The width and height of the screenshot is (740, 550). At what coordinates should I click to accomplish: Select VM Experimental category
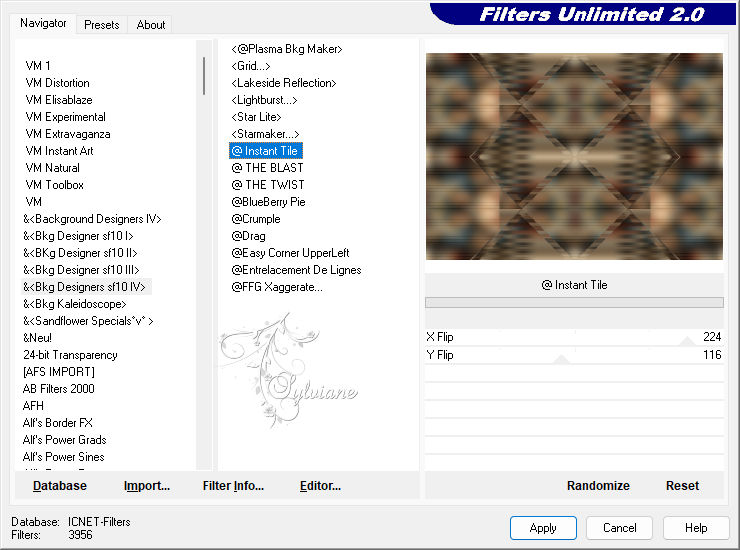pyautogui.click(x=66, y=117)
